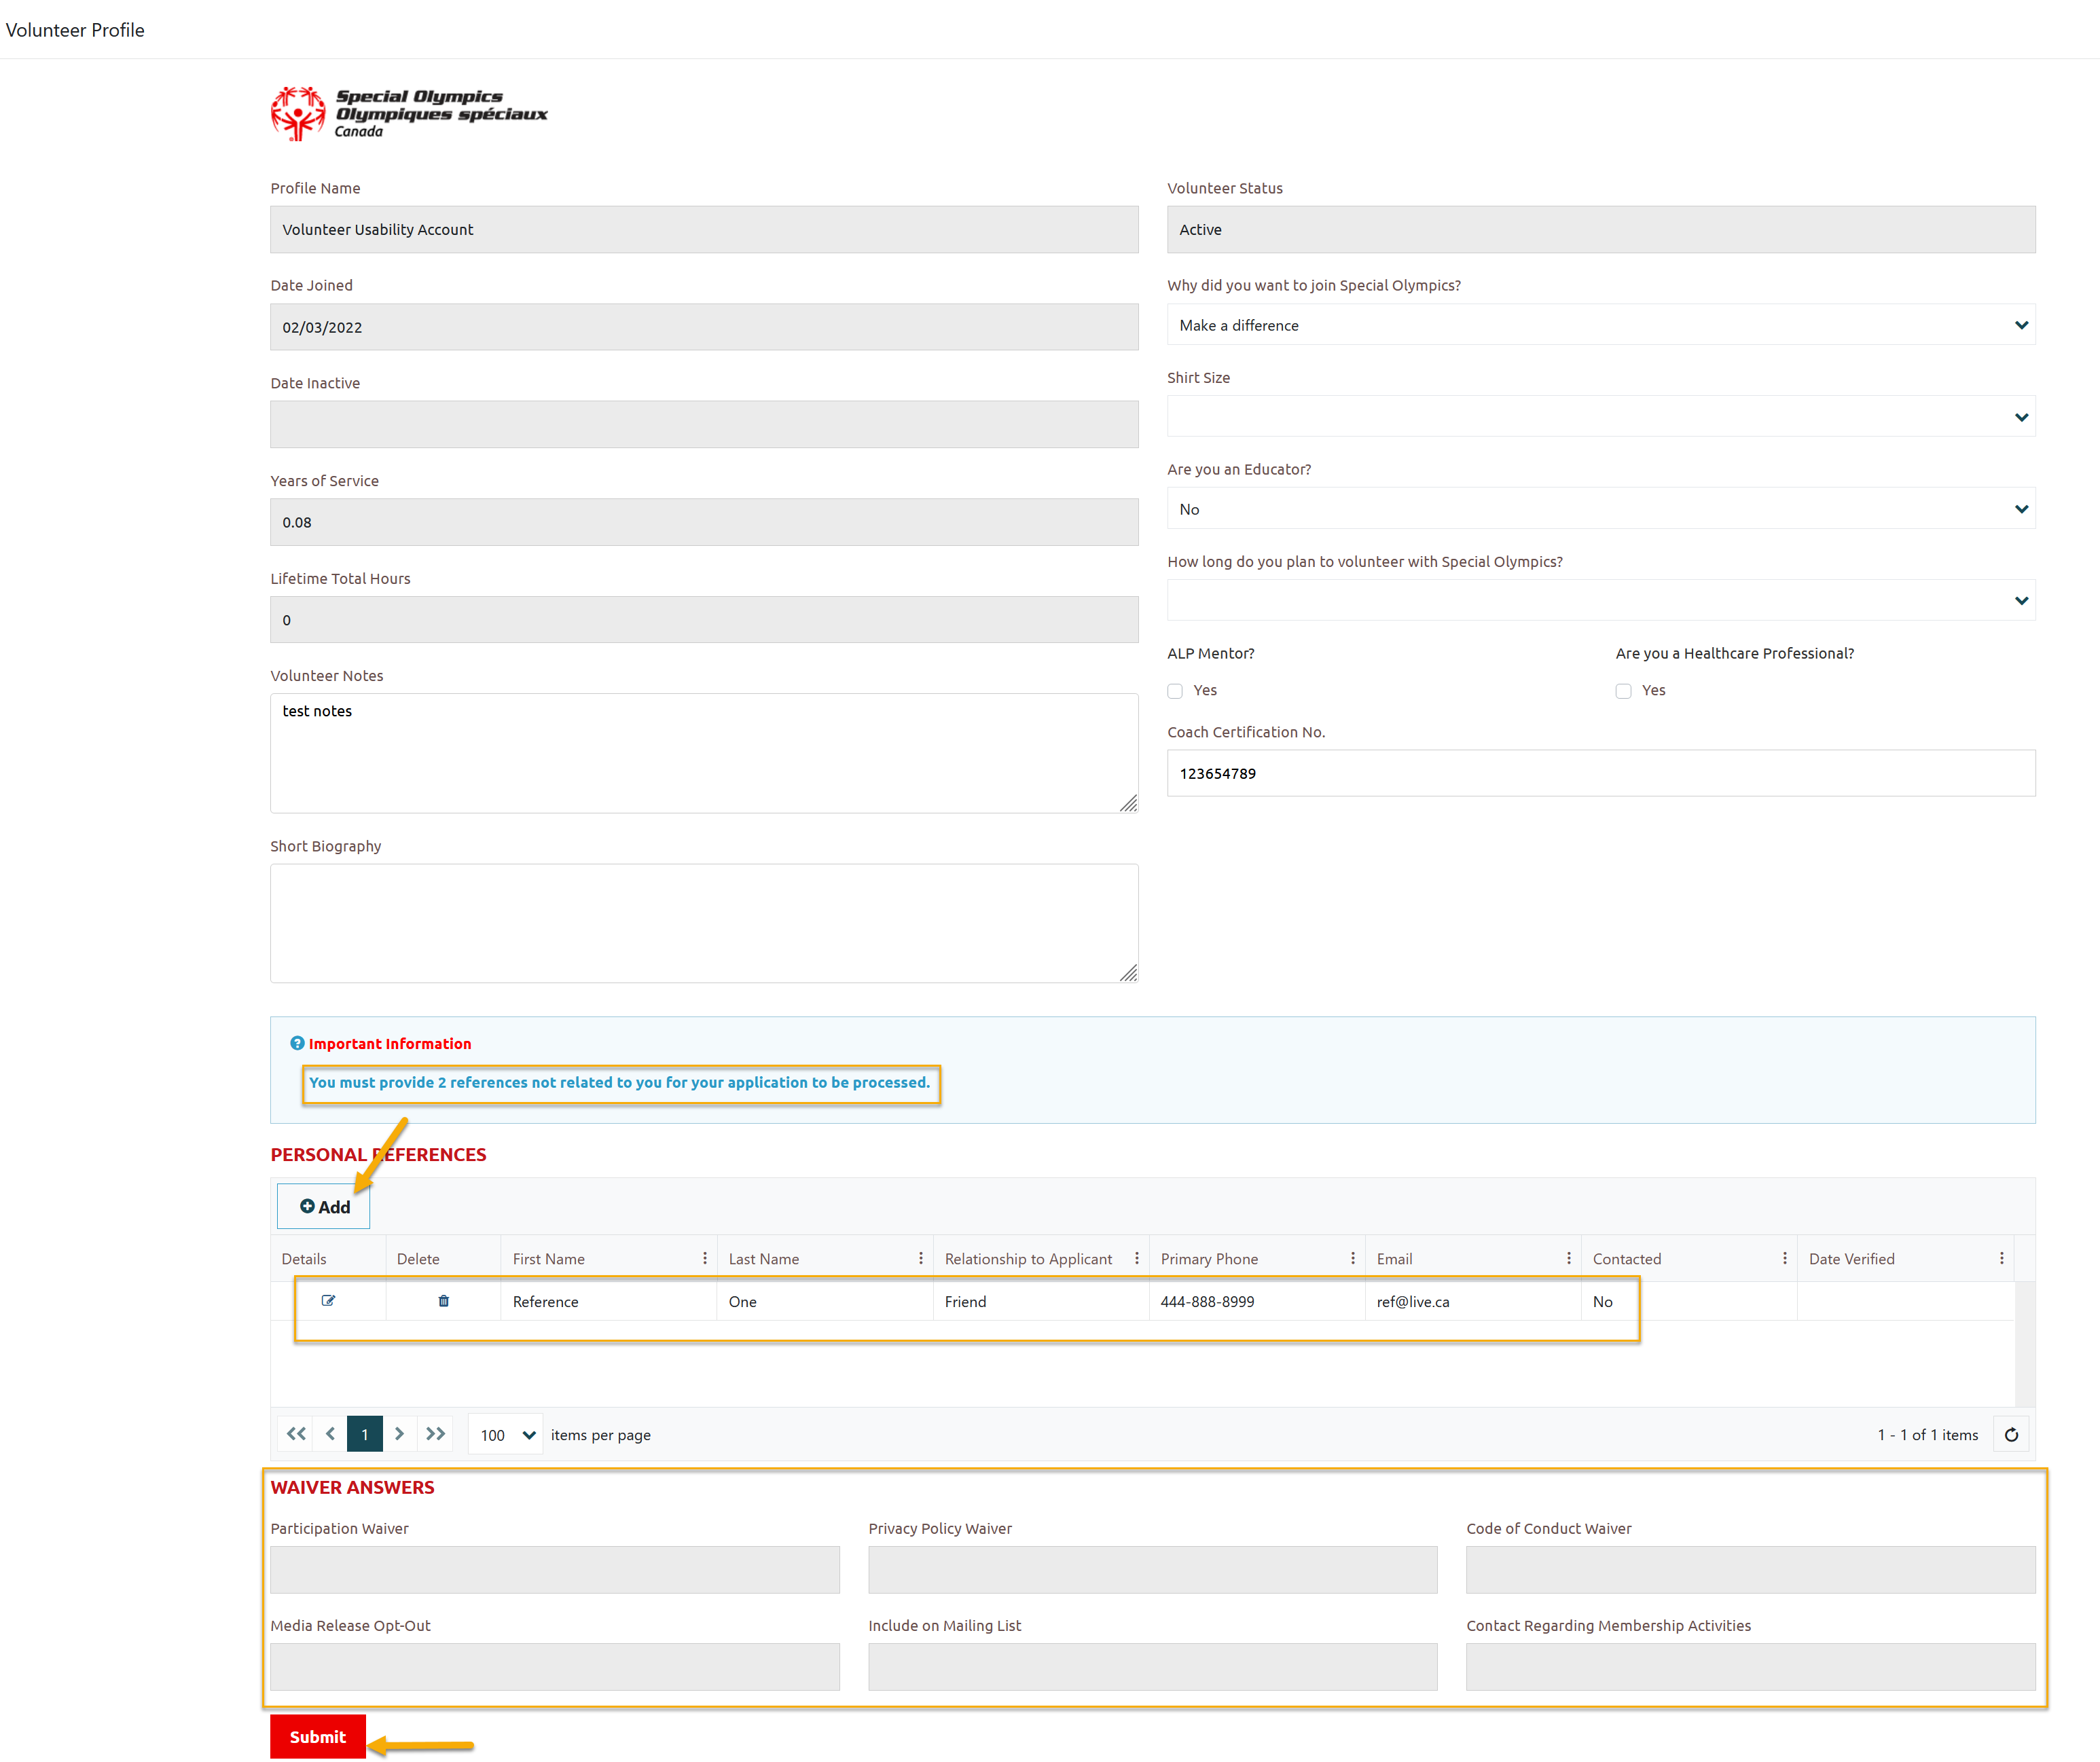Screen dimensions: 2100x1762
Task: Click the Years of Service field
Action: pos(704,522)
